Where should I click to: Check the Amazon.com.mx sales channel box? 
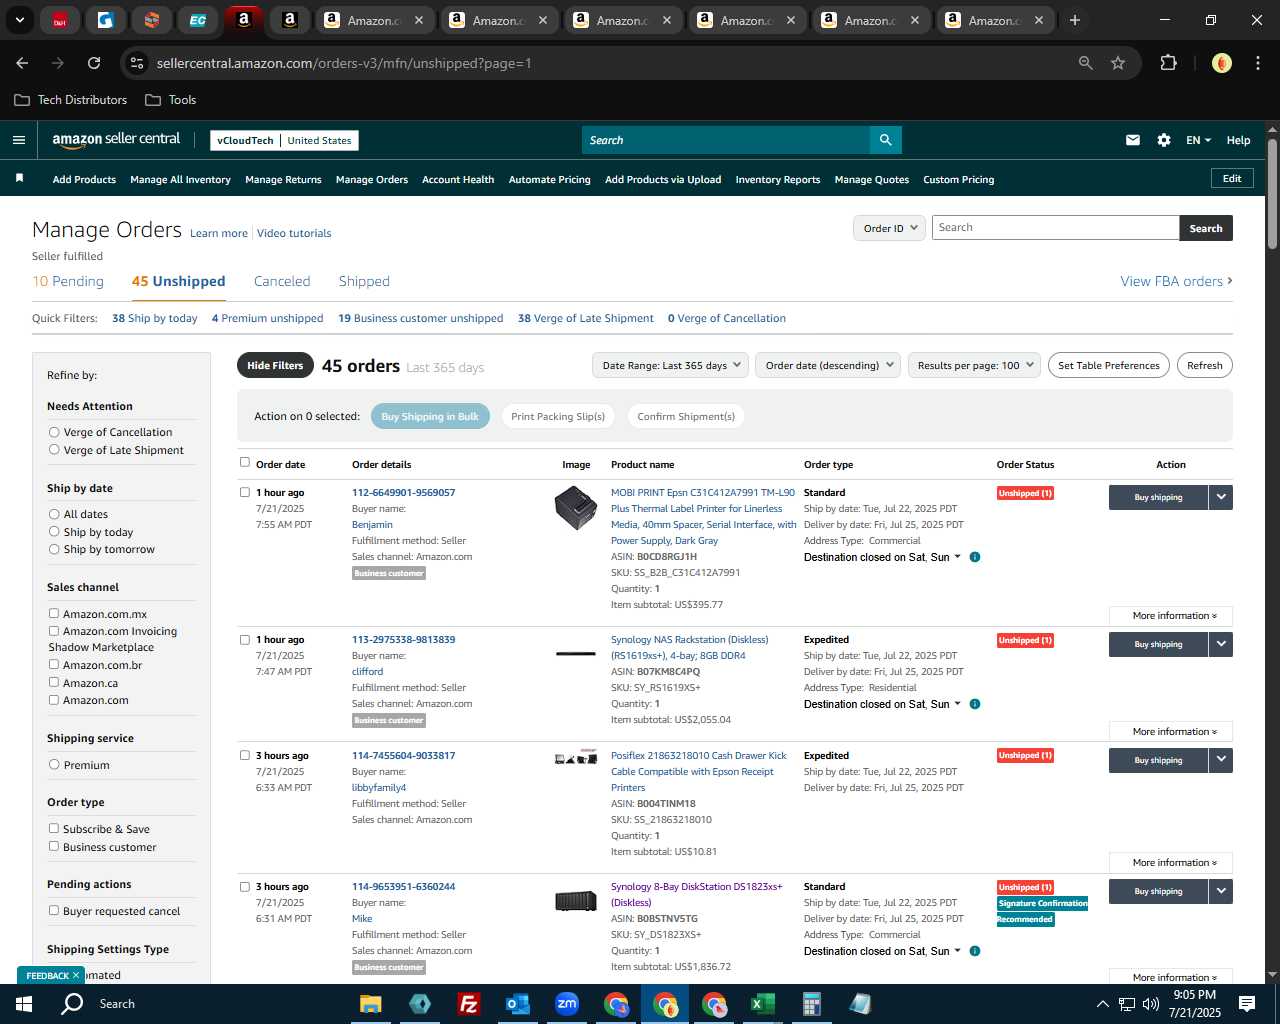[x=54, y=613]
